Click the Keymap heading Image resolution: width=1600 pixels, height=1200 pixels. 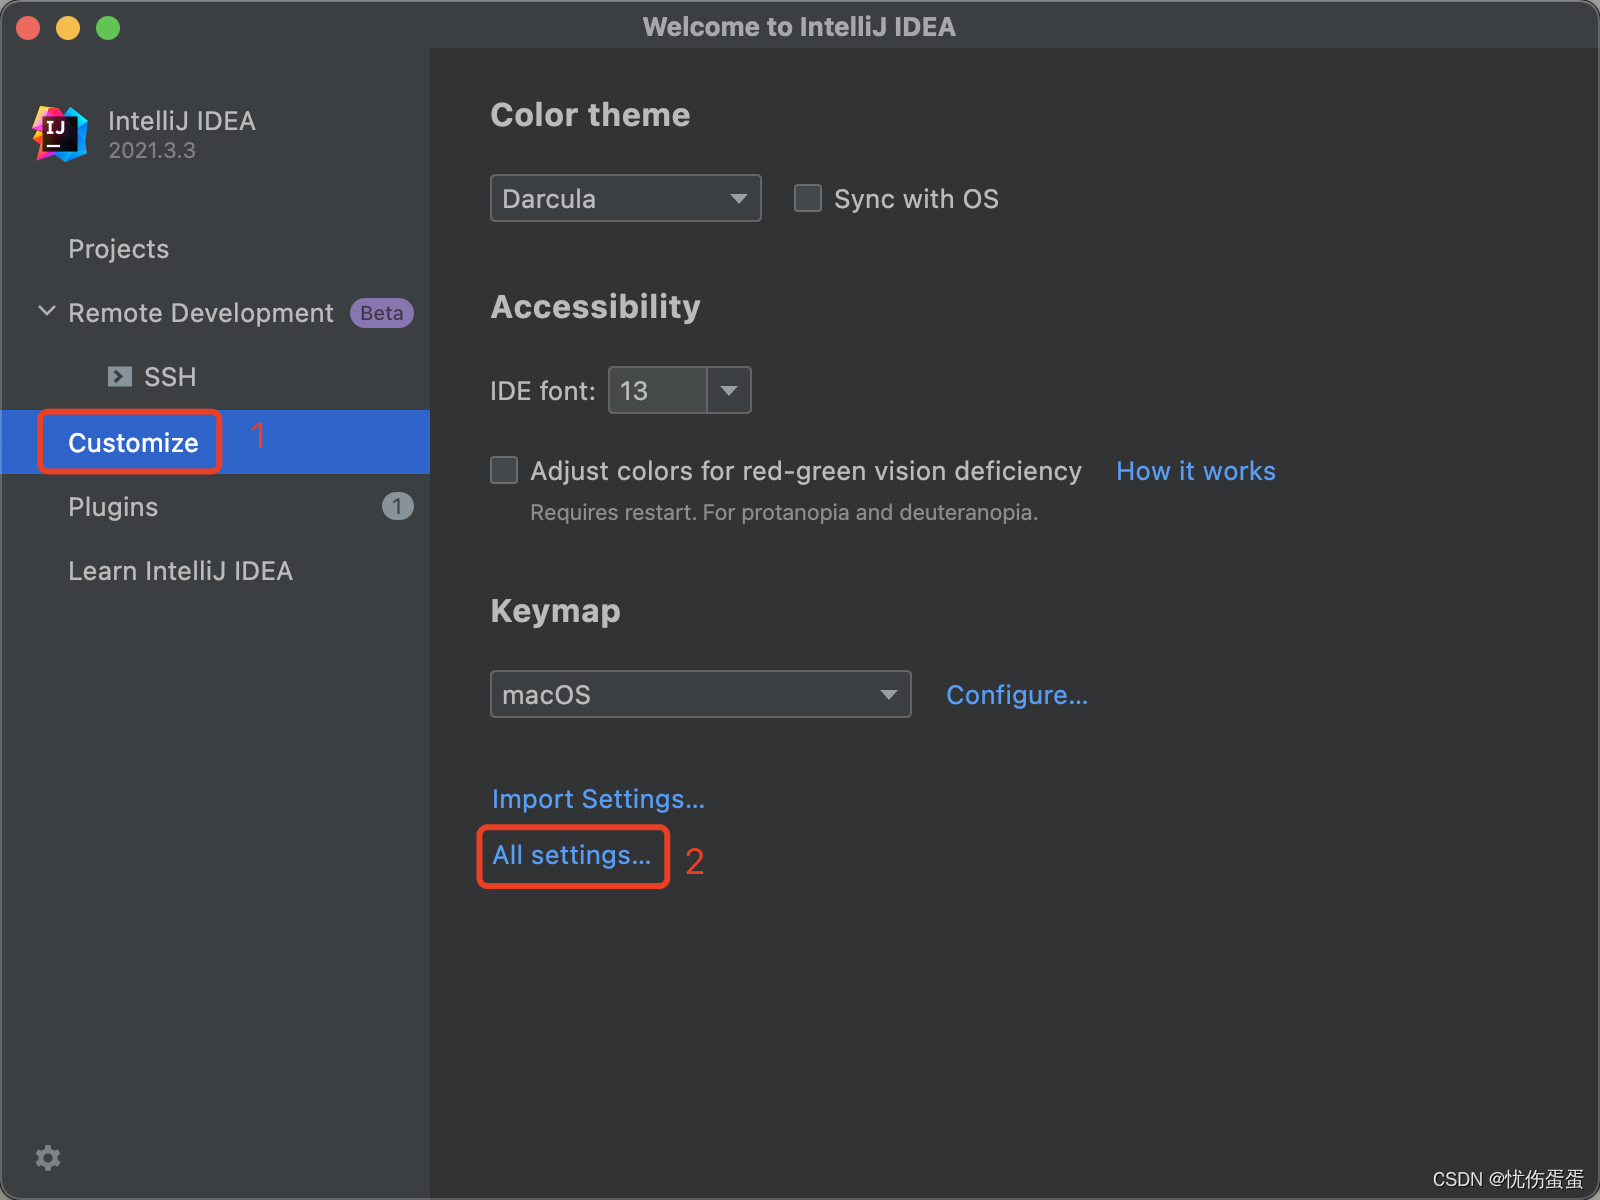click(555, 611)
